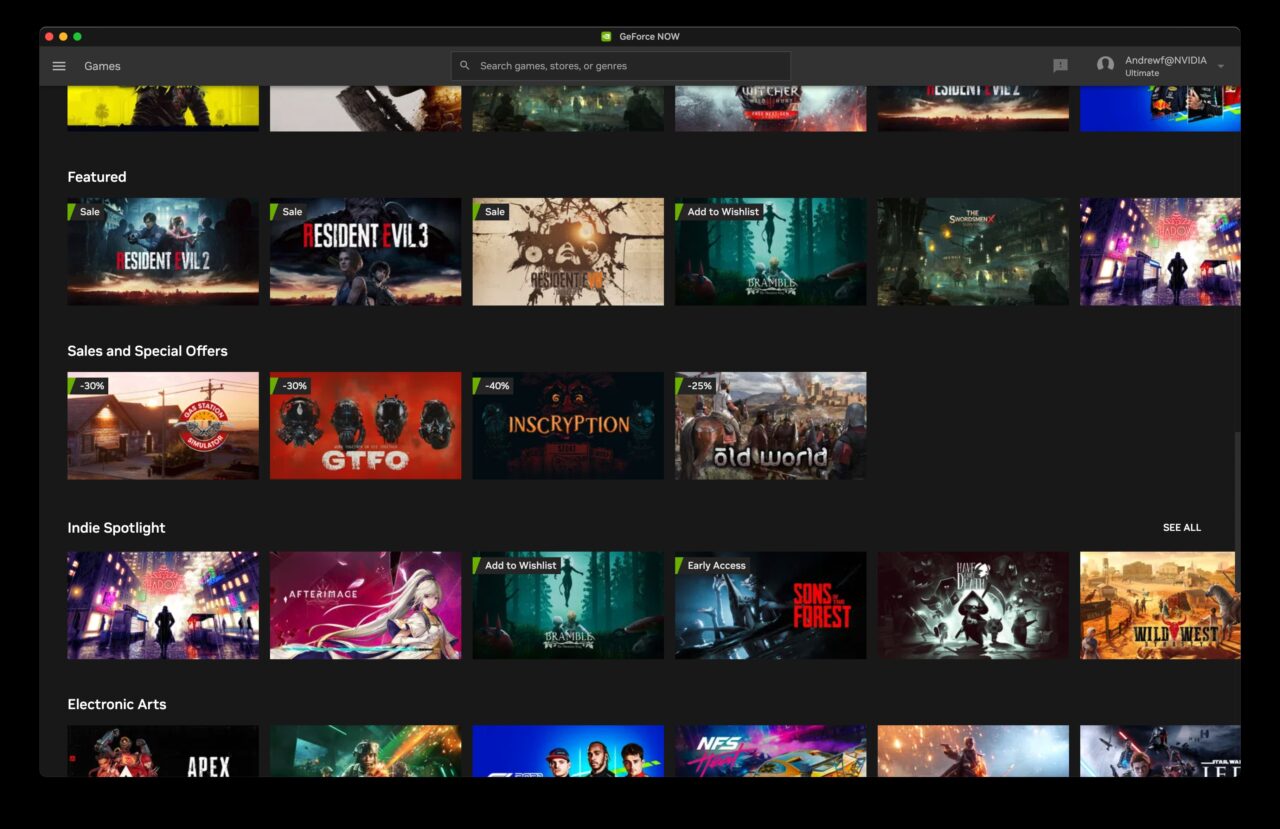Click the Sale badge on Resident Evil 2
Screen dimensions: 1280x829
[89, 212]
